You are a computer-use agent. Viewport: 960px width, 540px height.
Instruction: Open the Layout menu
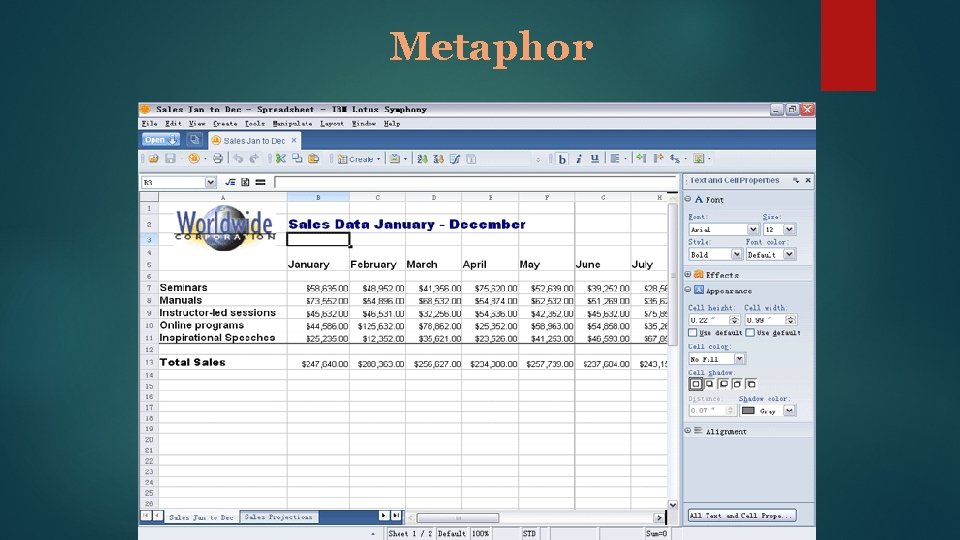[x=332, y=124]
